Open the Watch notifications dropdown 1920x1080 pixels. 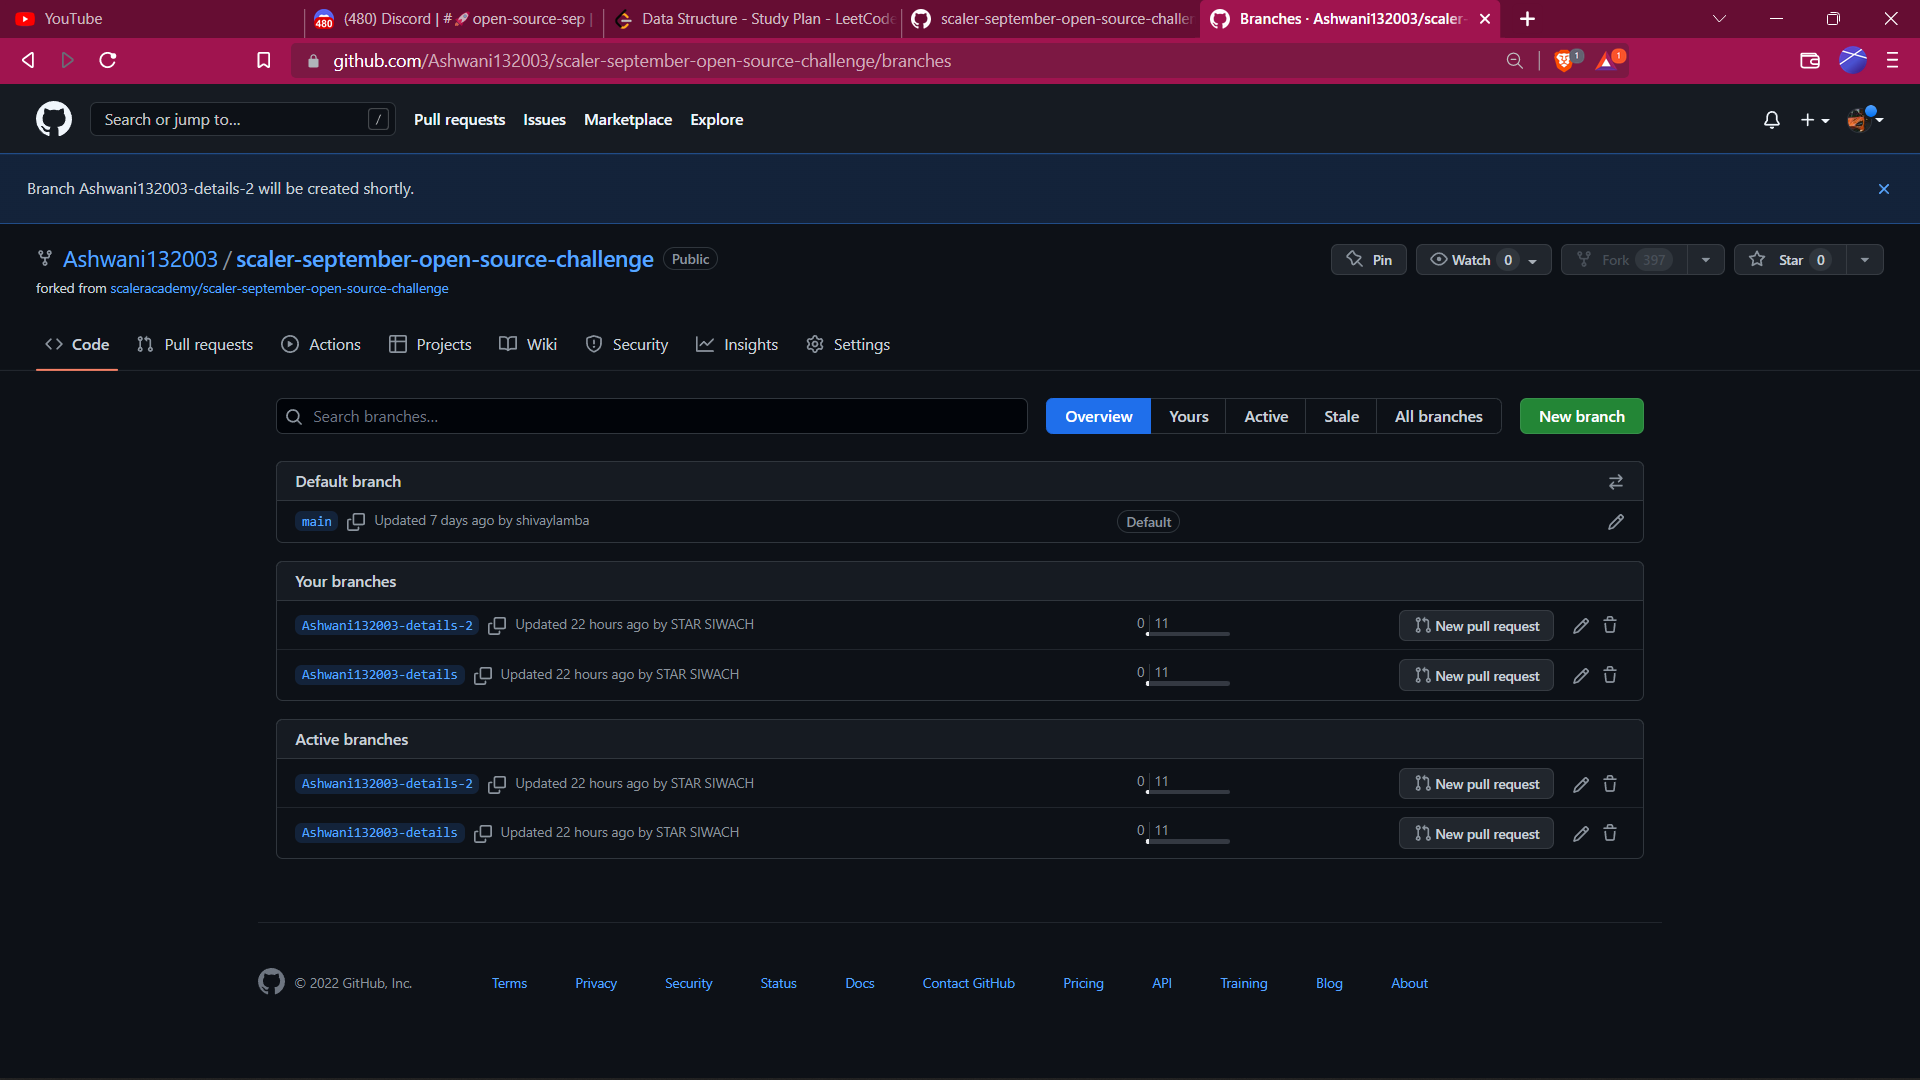tap(1483, 260)
